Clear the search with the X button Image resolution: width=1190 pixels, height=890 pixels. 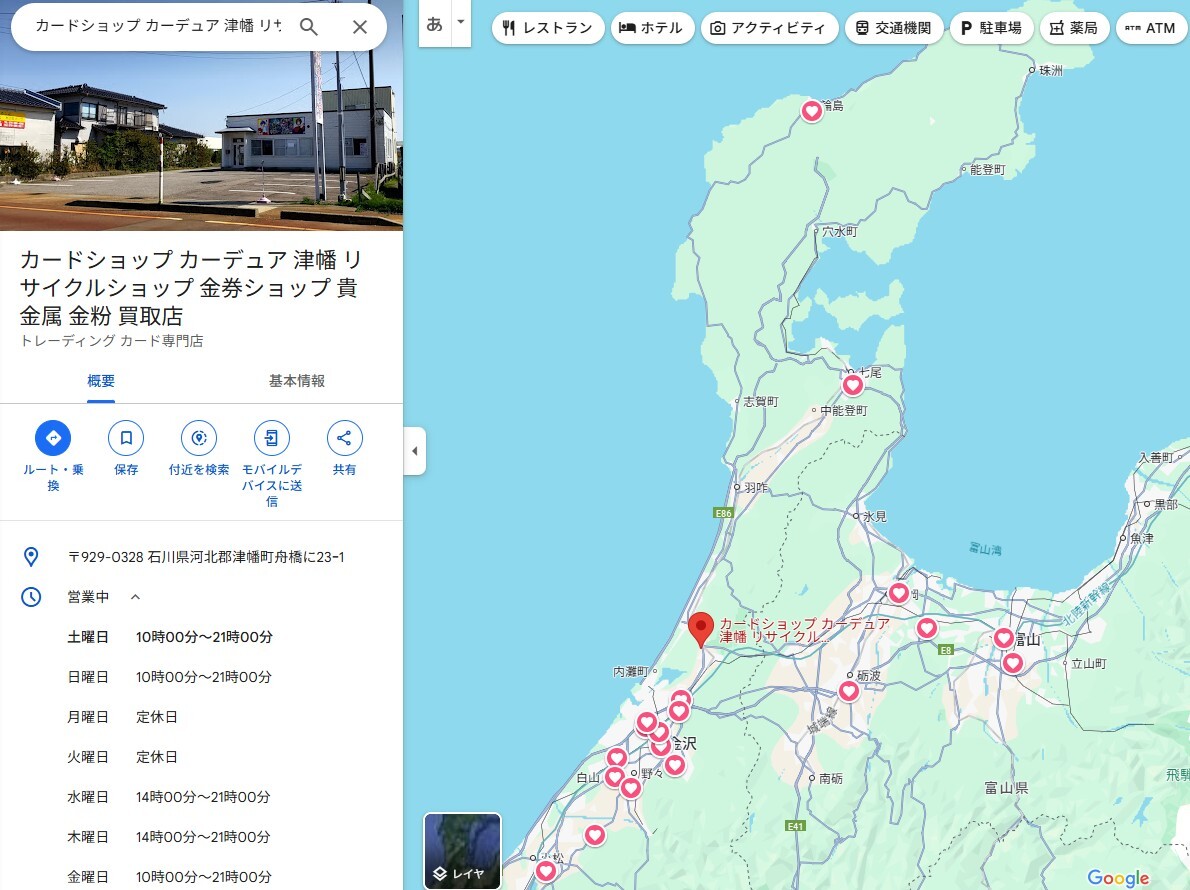(x=360, y=27)
